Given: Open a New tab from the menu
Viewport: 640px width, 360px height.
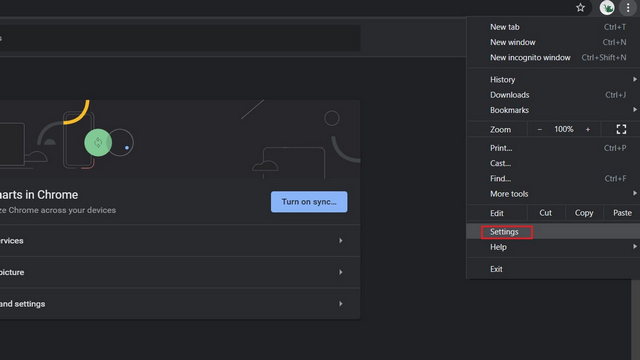Looking at the screenshot, I should [553, 27].
